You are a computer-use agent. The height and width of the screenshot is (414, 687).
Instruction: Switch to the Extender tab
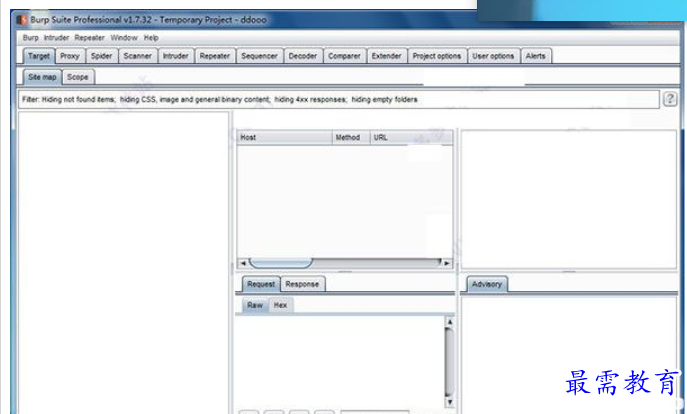[x=386, y=56]
